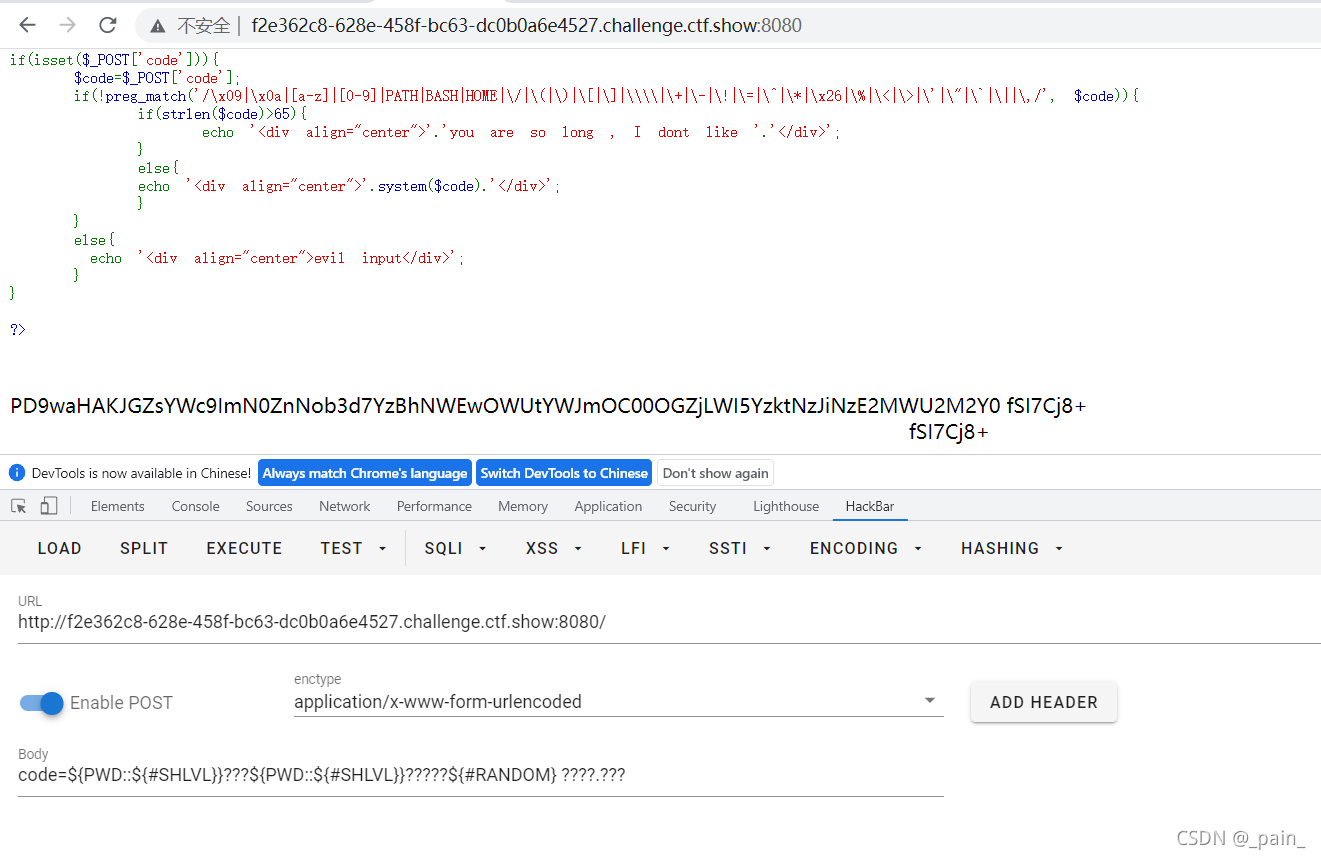Click the LOAD button in HackBar
The width and height of the screenshot is (1321, 859).
(x=60, y=548)
